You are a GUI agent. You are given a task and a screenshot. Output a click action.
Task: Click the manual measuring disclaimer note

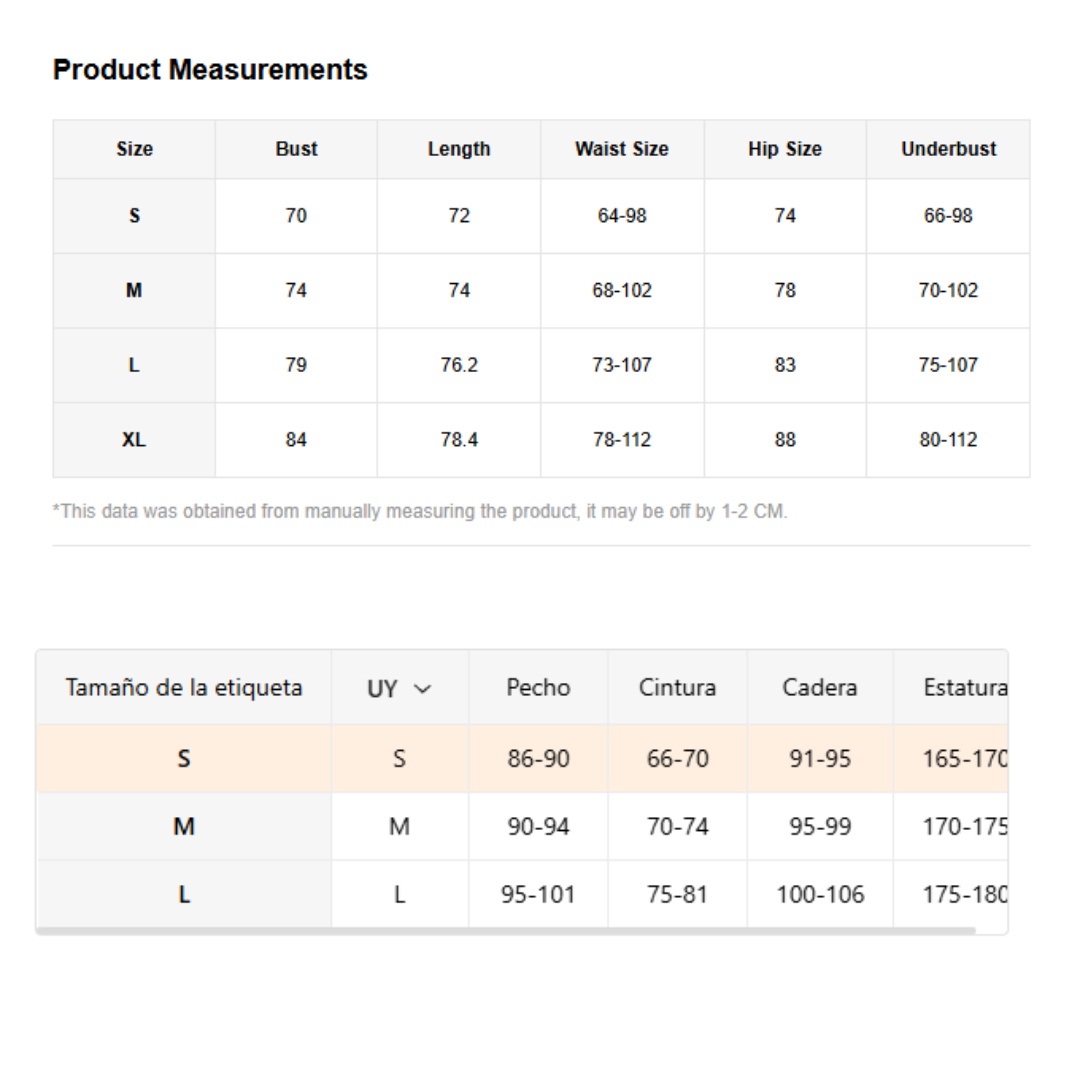click(420, 512)
